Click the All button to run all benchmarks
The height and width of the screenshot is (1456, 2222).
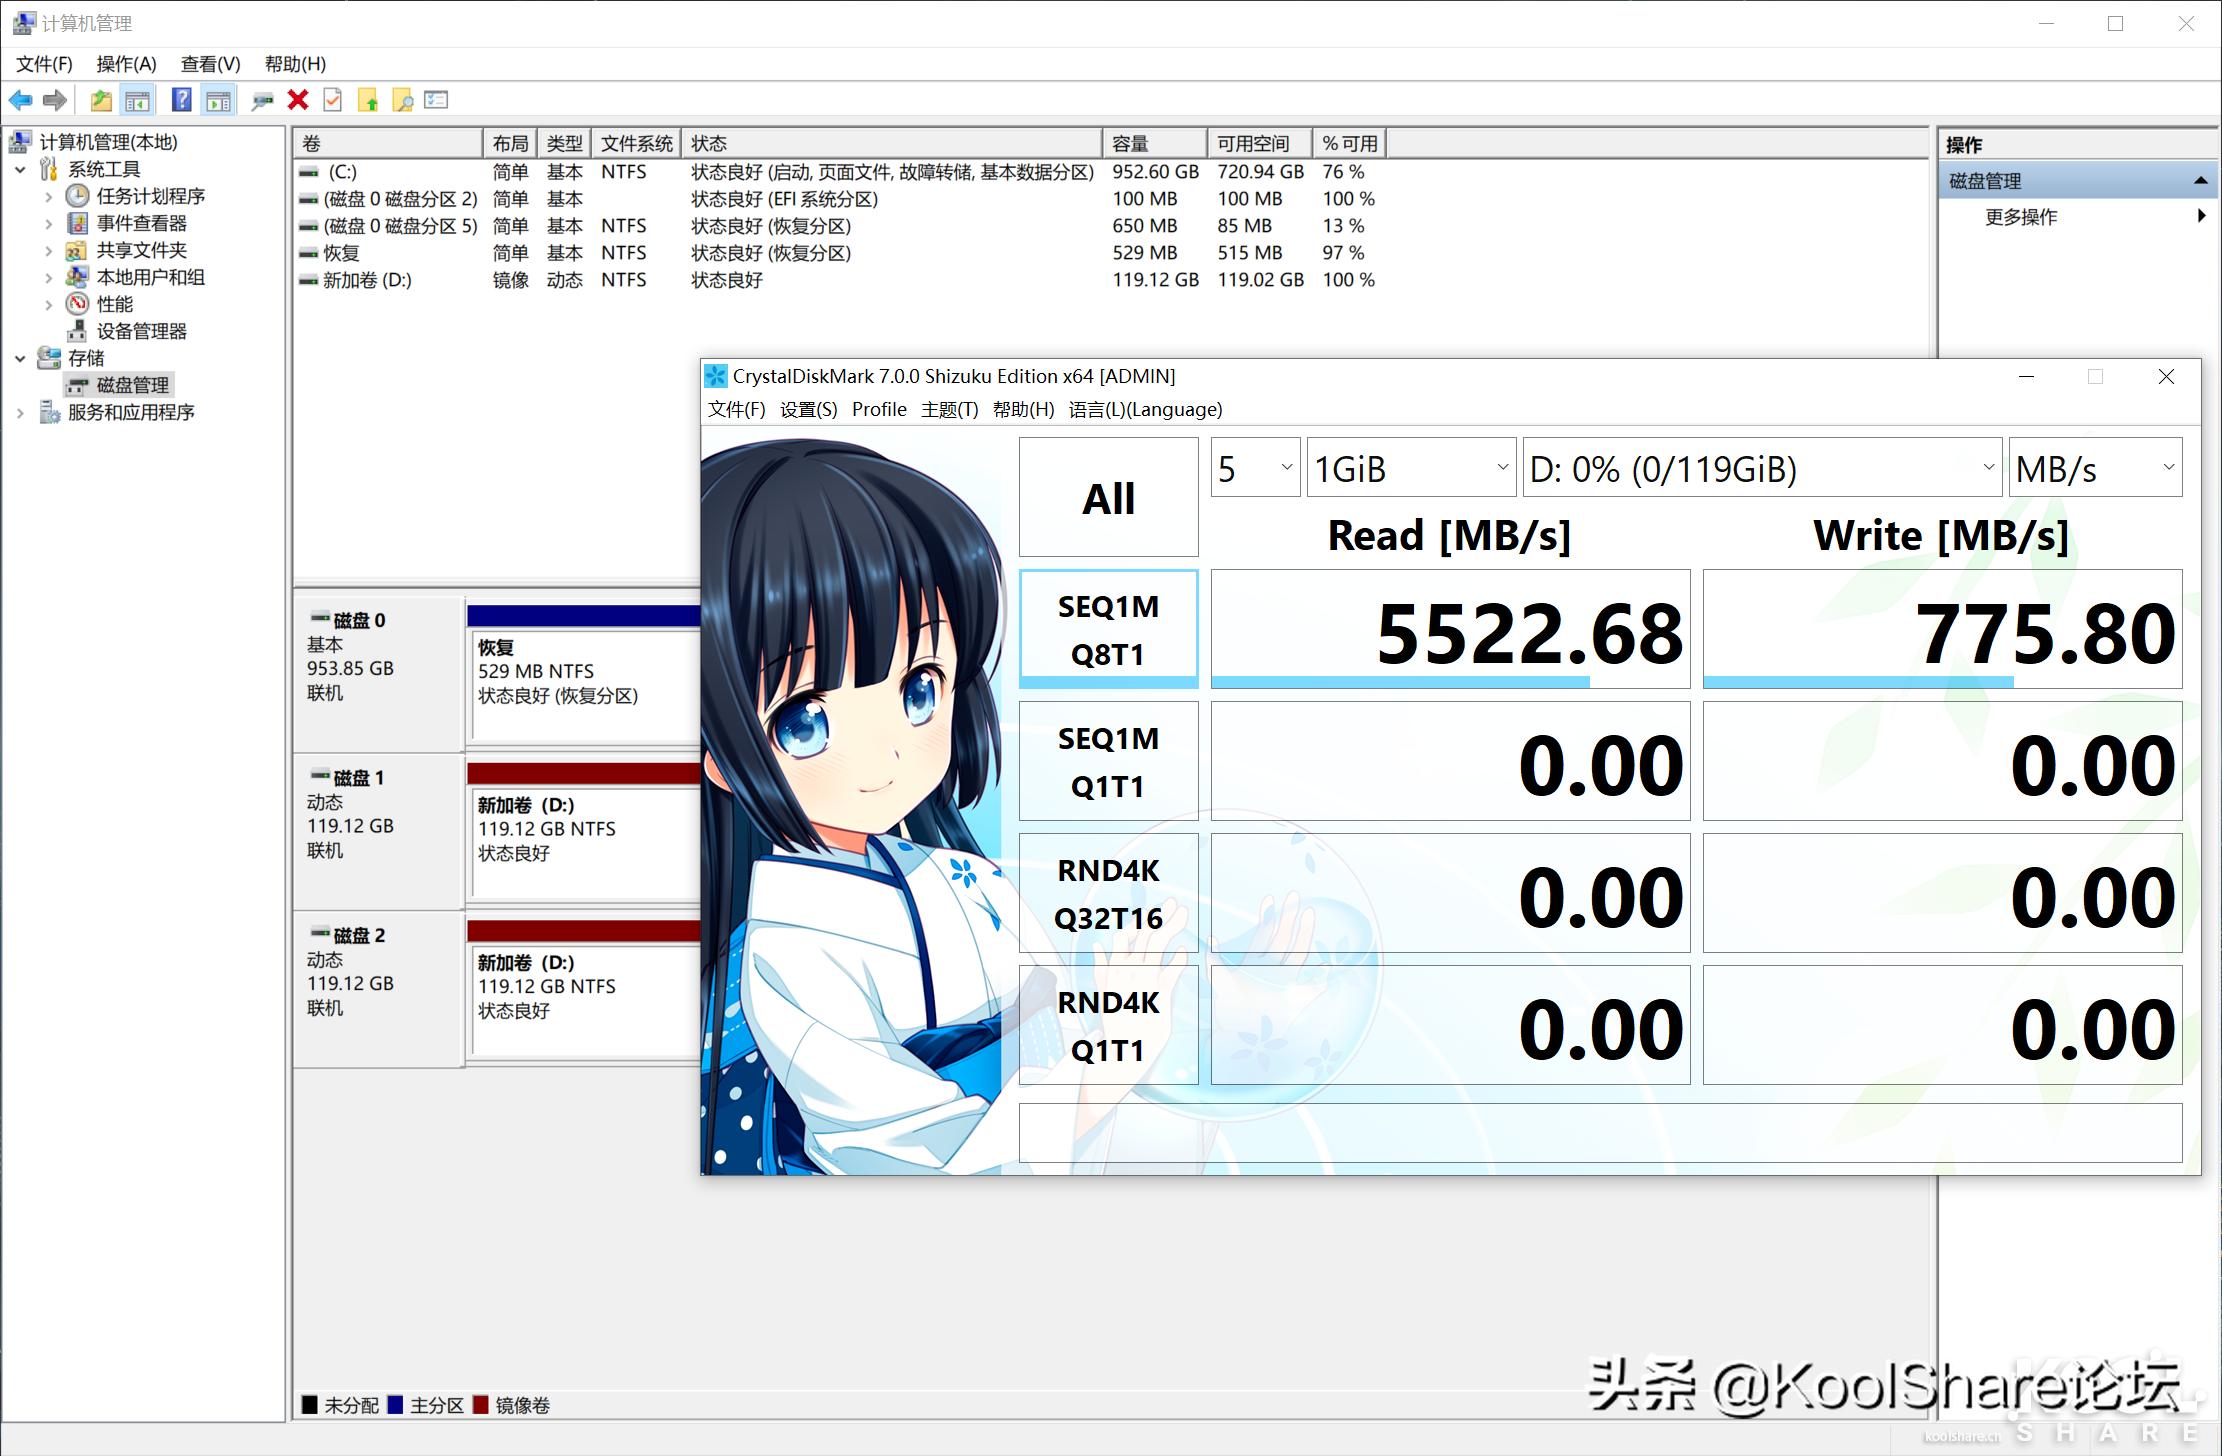click(x=1107, y=496)
